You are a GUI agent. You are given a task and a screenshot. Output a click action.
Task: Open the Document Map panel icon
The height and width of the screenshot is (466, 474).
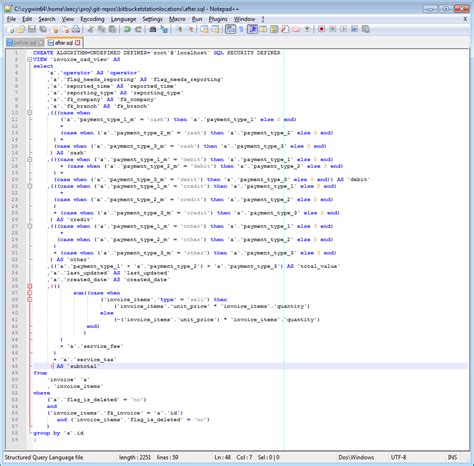(274, 29)
